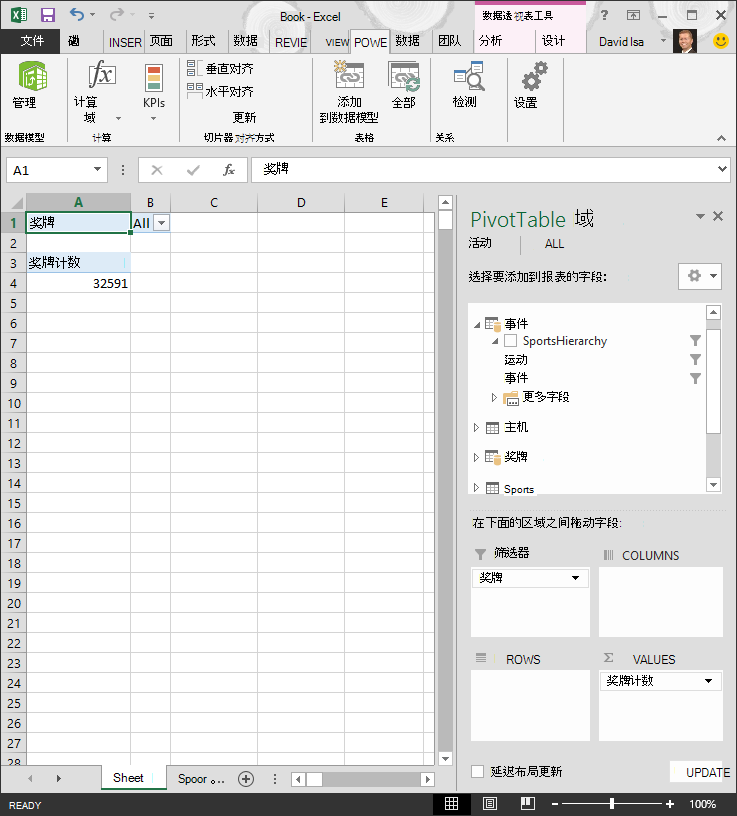
Task: Close the PivotTable fields pane
Action: [x=718, y=216]
